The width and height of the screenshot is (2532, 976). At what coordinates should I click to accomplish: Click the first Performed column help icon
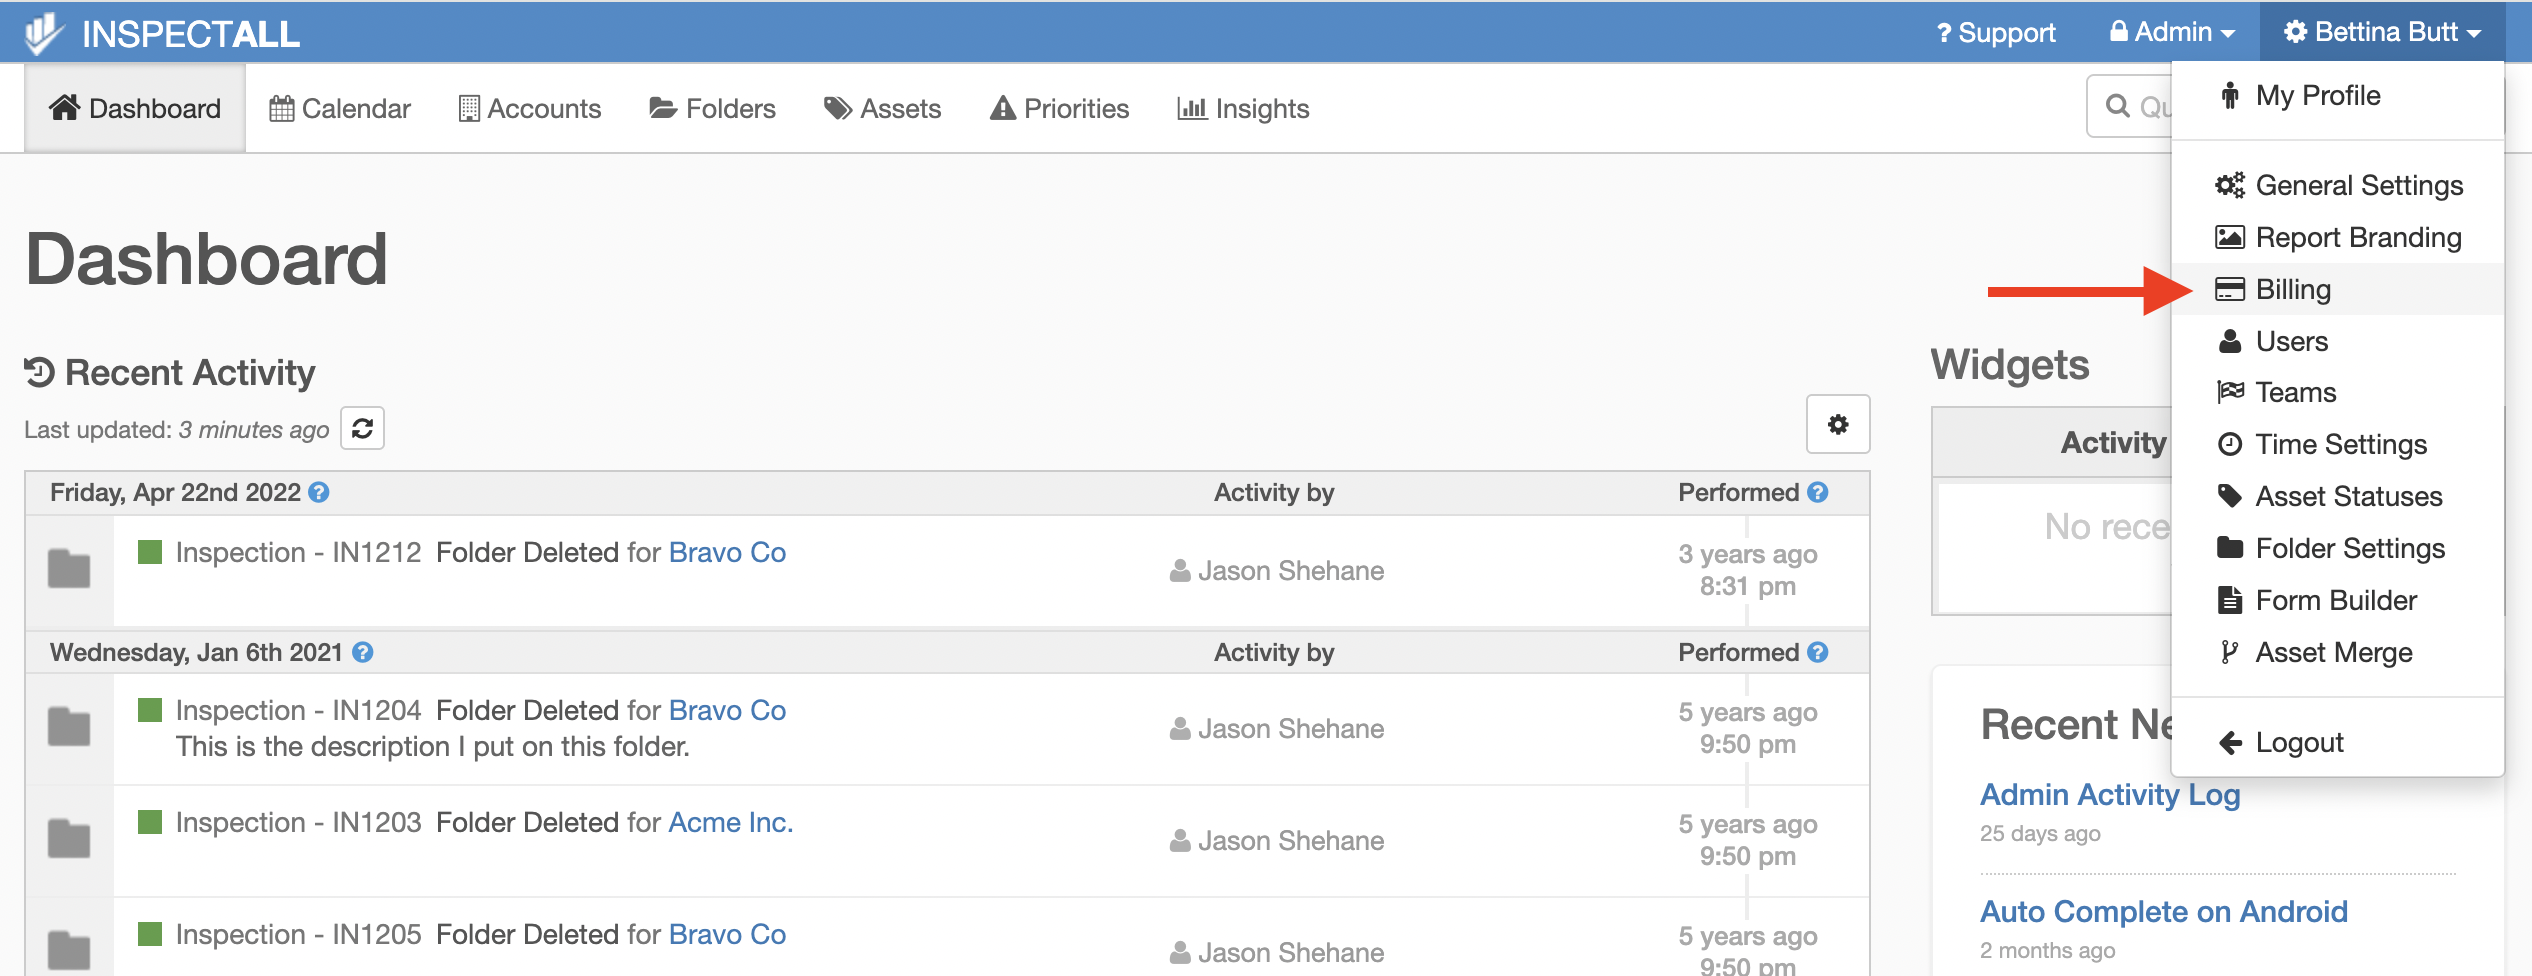point(1818,492)
